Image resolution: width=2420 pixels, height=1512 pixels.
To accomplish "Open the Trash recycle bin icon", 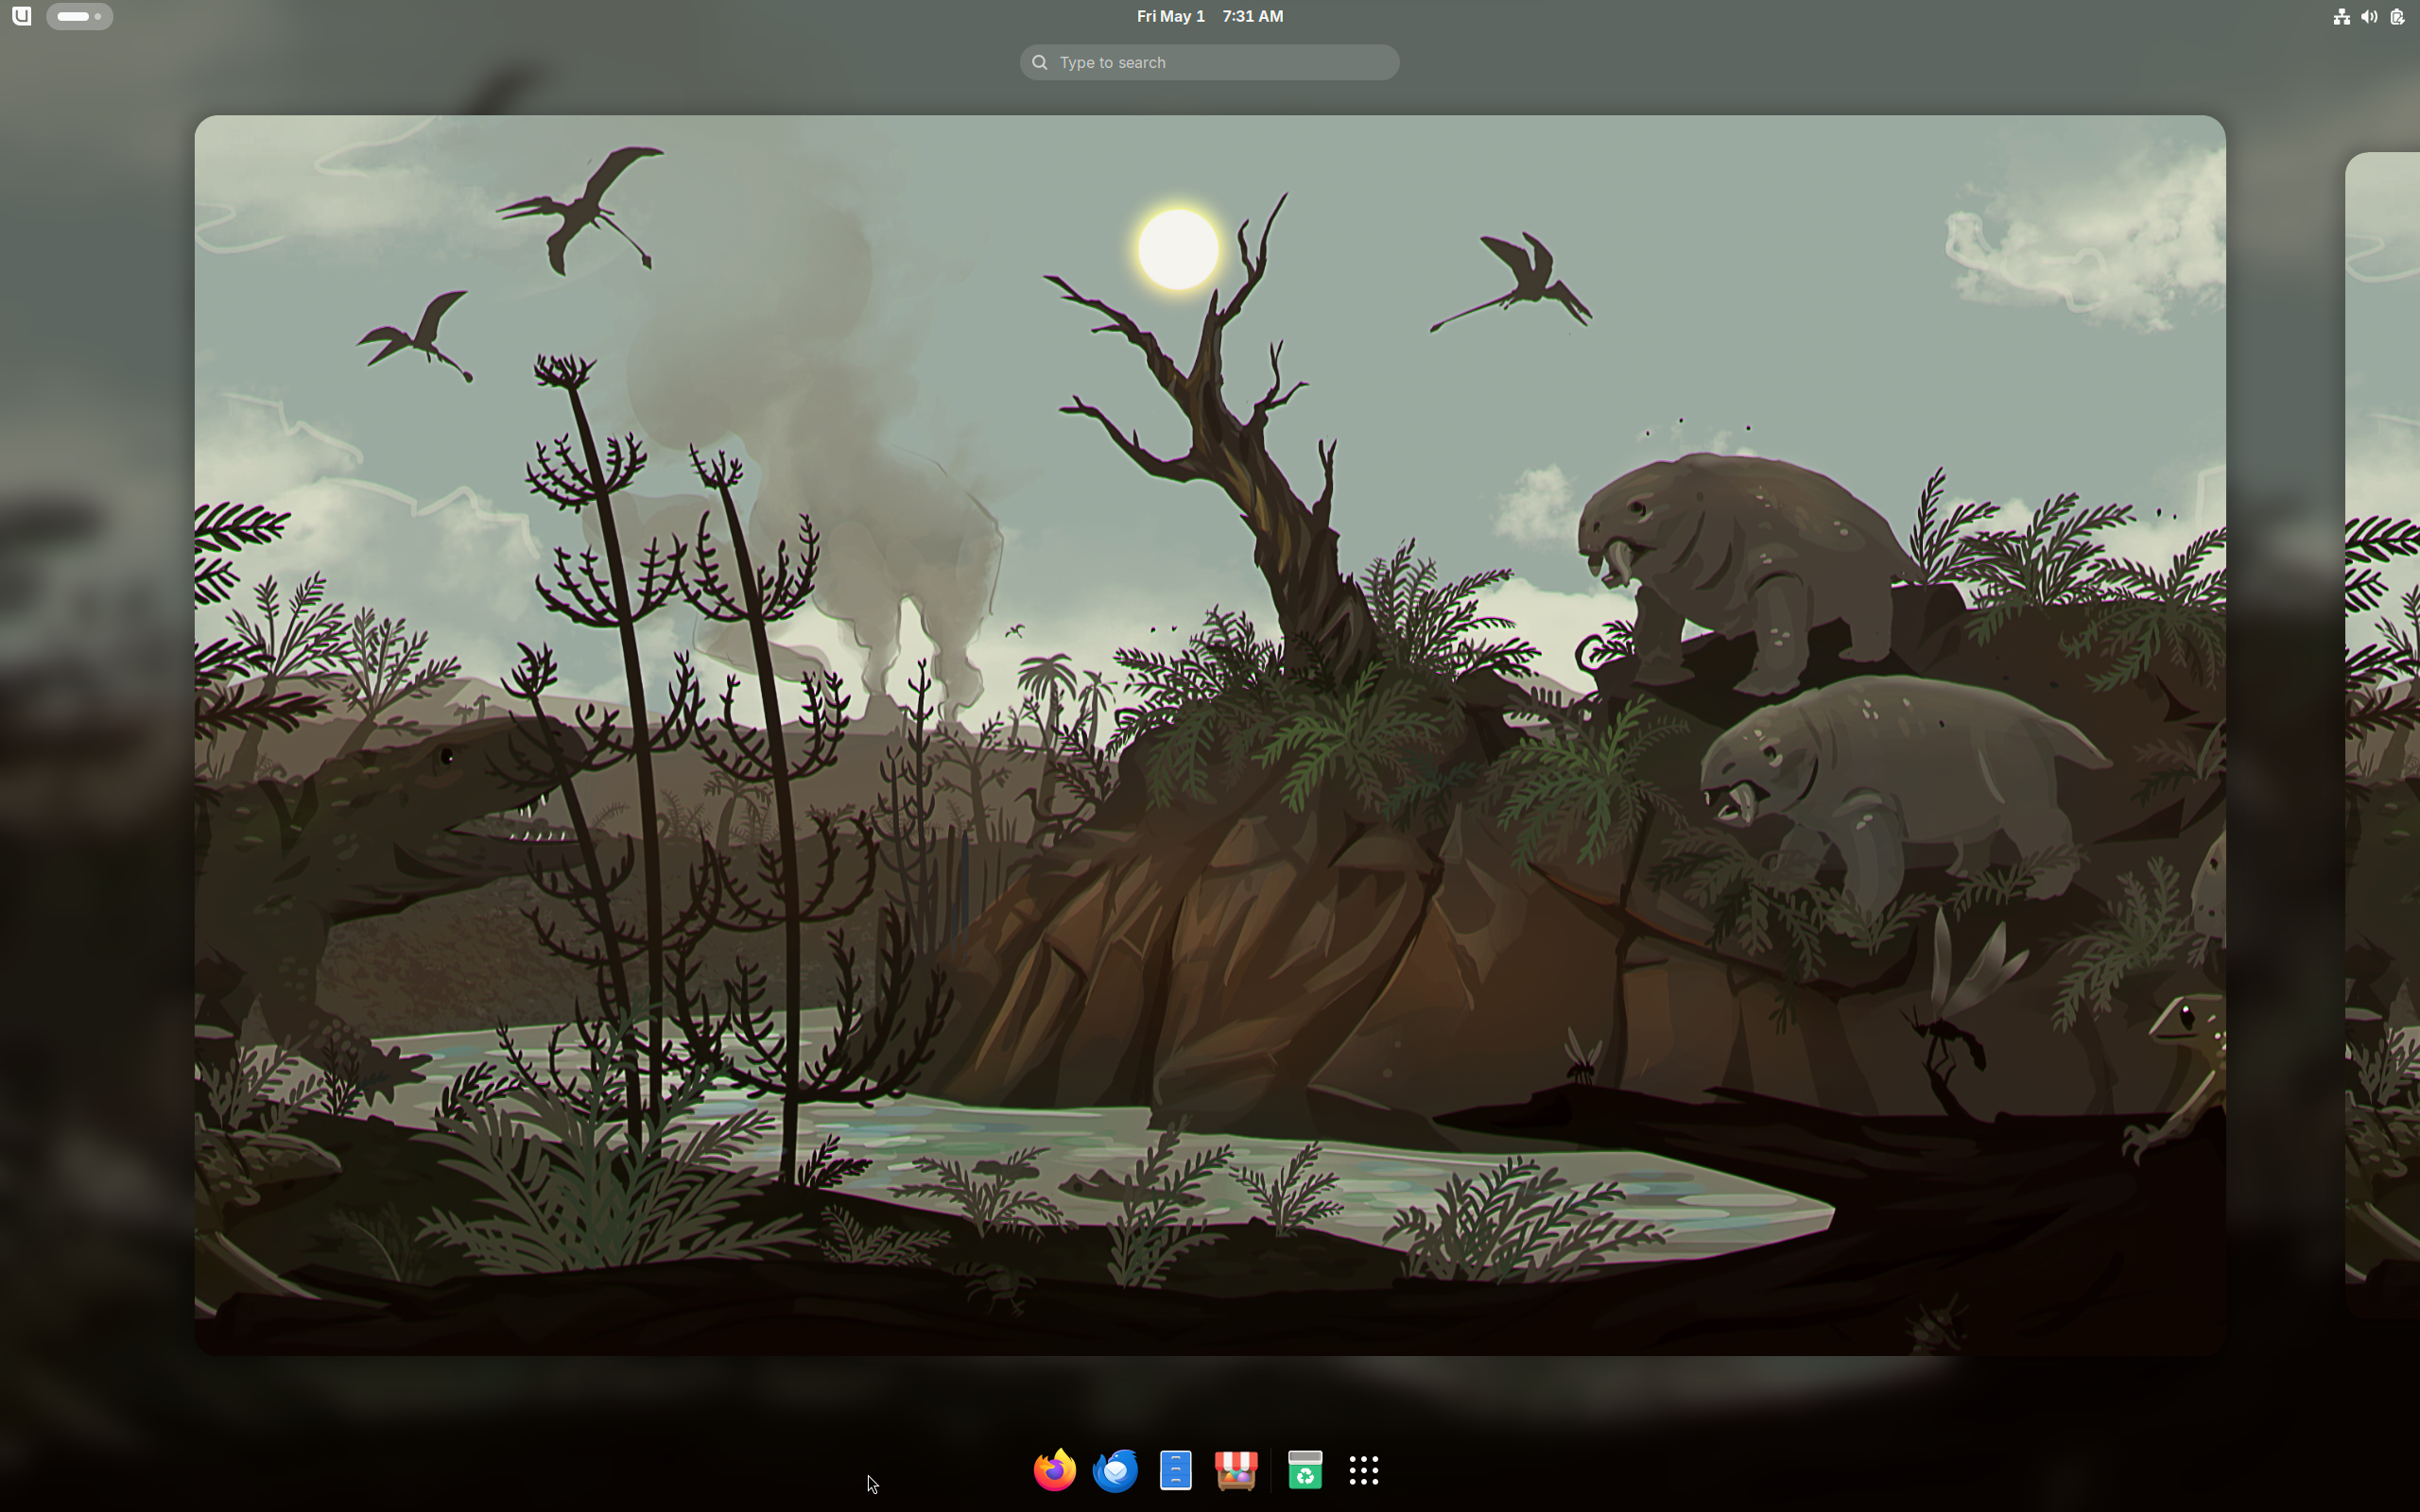I will coord(1305,1470).
